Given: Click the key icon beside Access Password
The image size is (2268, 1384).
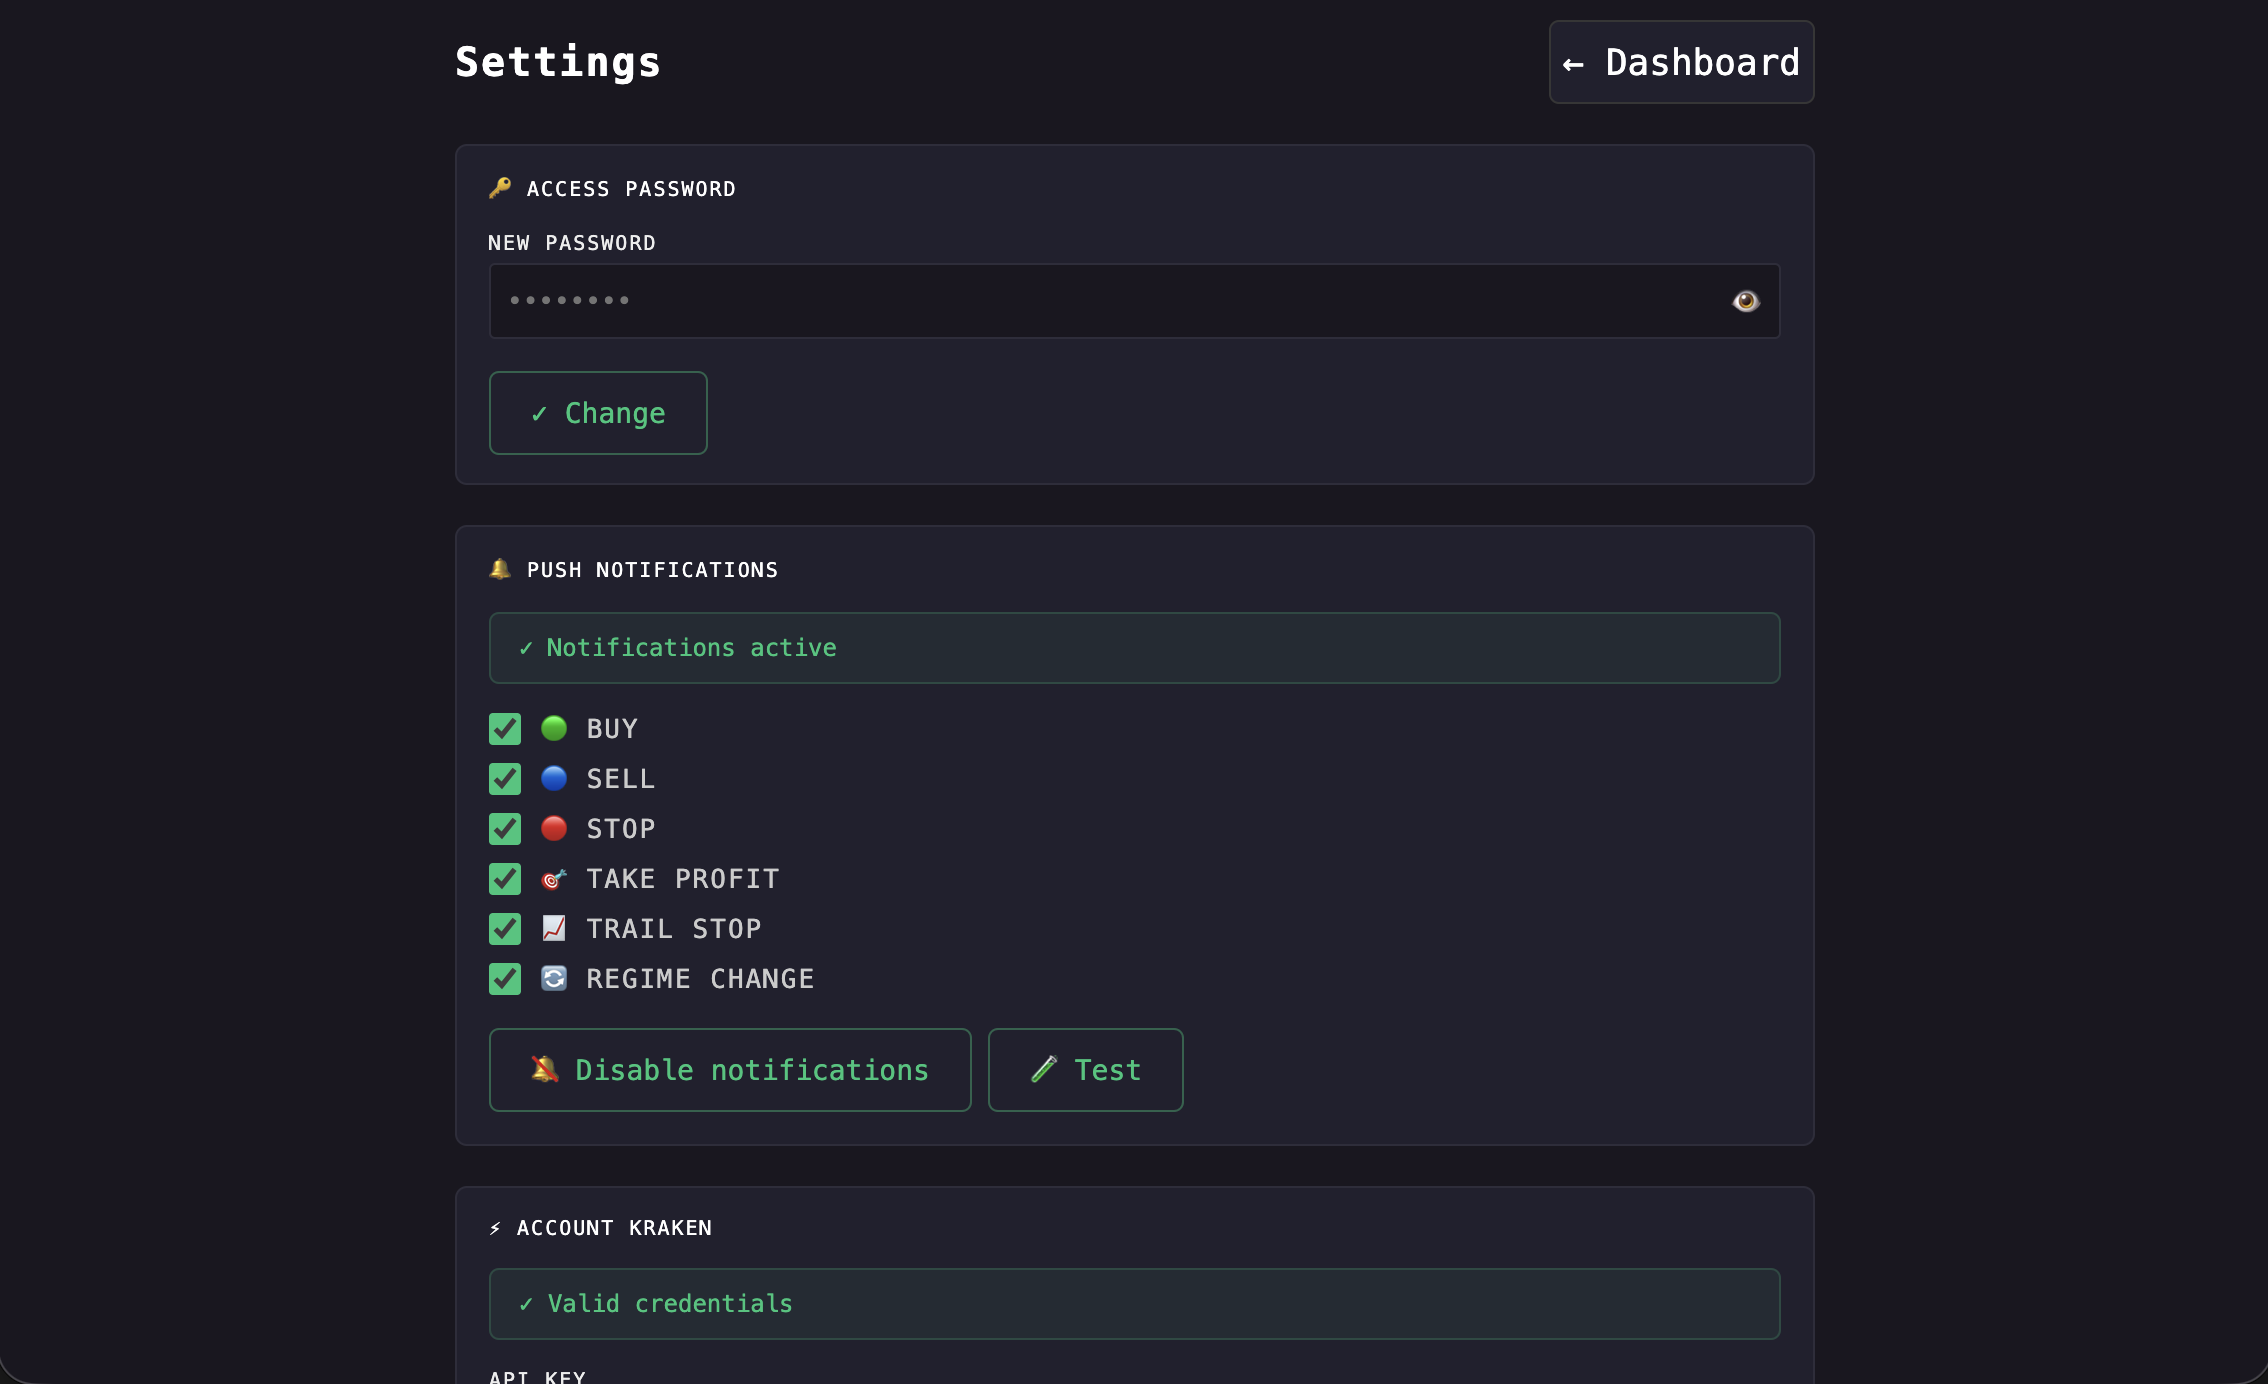Looking at the screenshot, I should click(500, 188).
